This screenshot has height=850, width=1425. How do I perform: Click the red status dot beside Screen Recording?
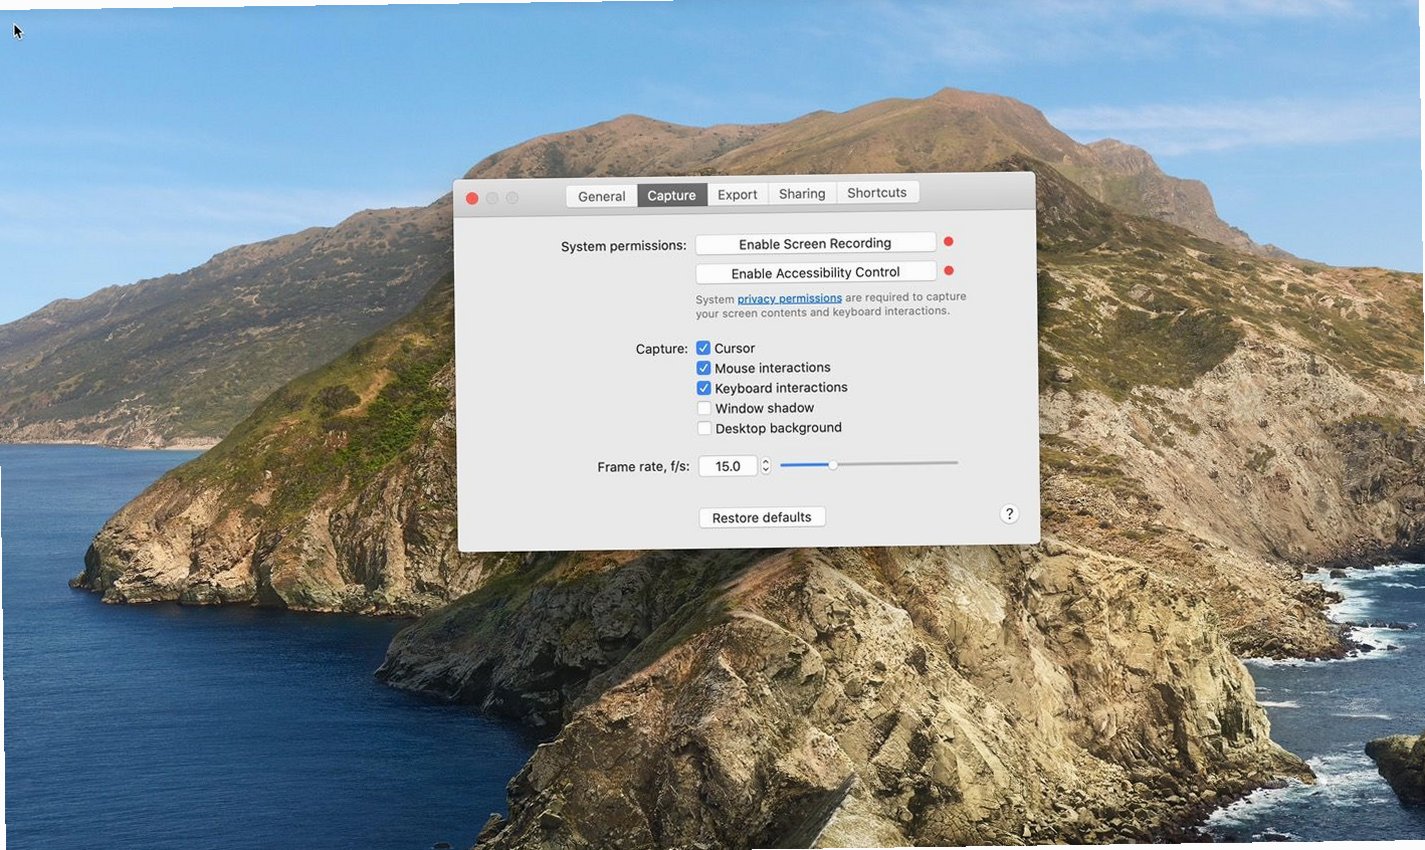tap(949, 241)
